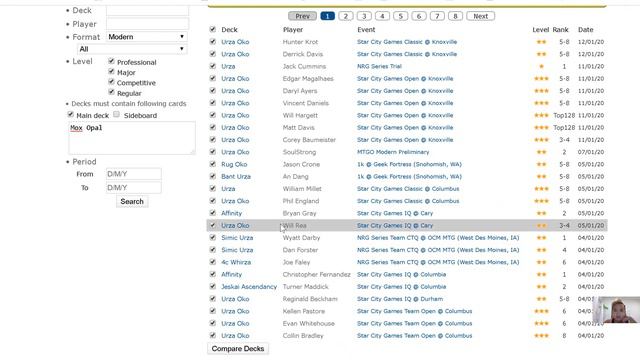Viewport: 640px width, 360px height.
Task: Uncheck the Collin Bradley row checkbox
Action: (213, 335)
